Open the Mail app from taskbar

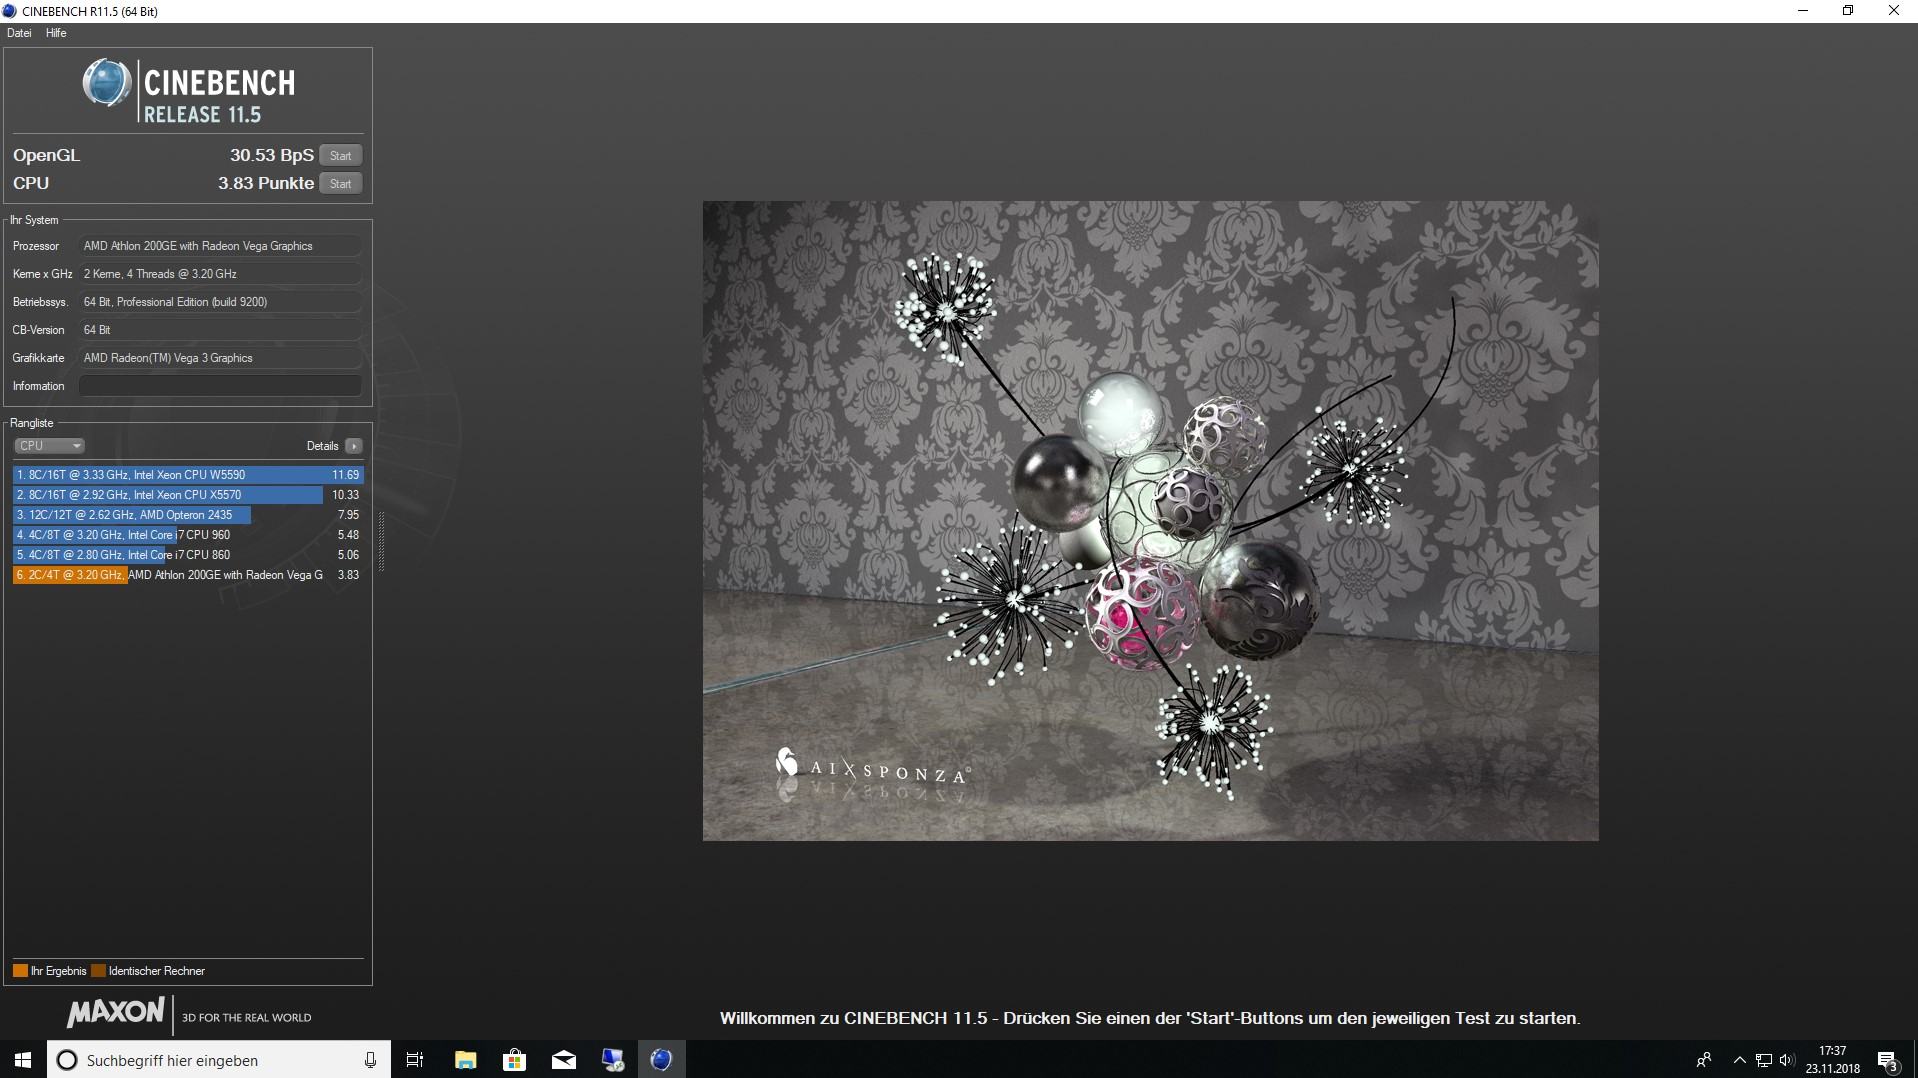click(563, 1060)
